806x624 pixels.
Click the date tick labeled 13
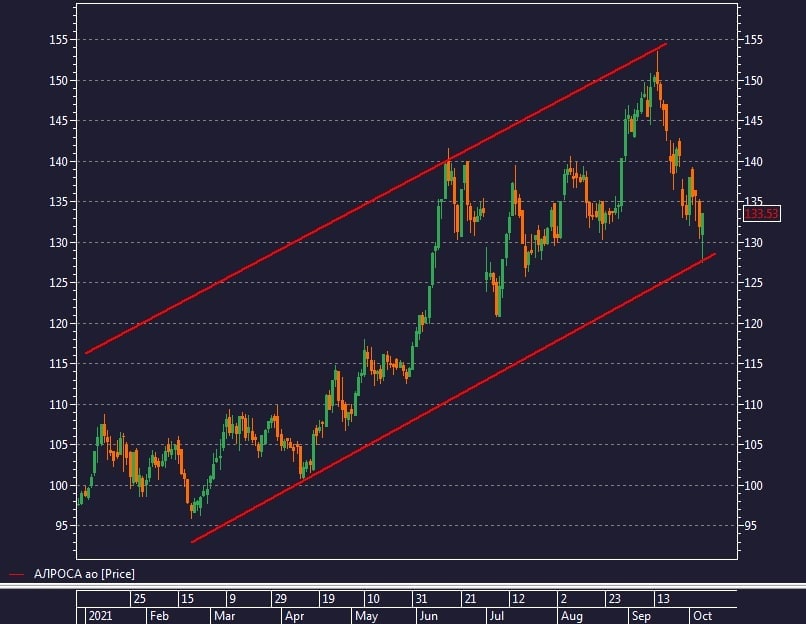point(663,599)
